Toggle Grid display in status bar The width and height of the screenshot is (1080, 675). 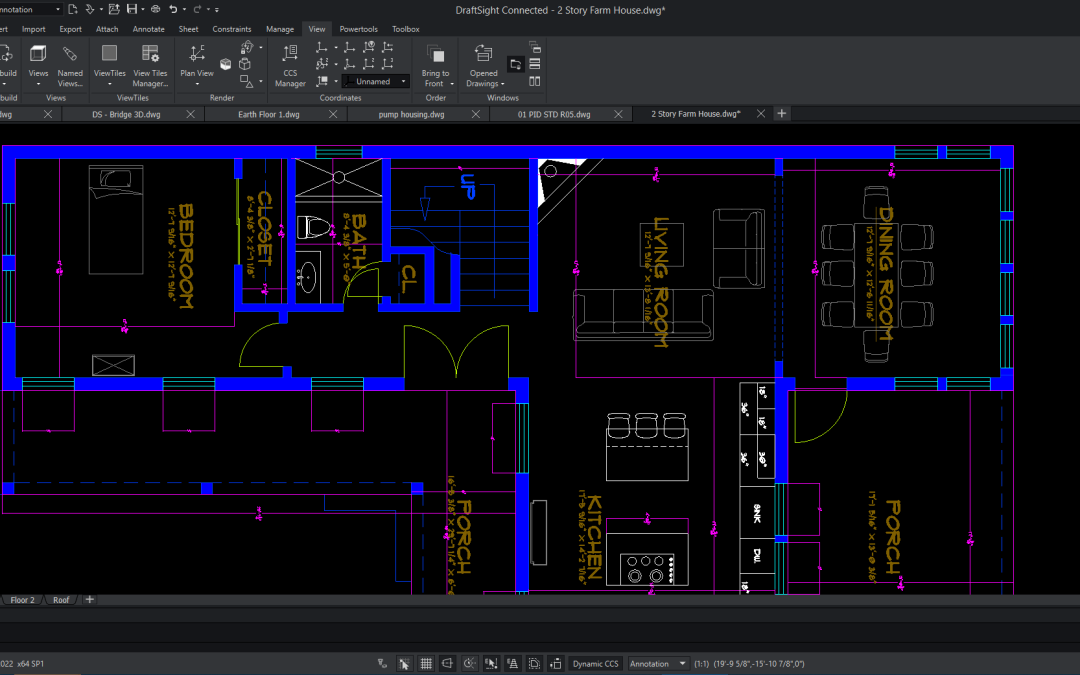tap(426, 664)
